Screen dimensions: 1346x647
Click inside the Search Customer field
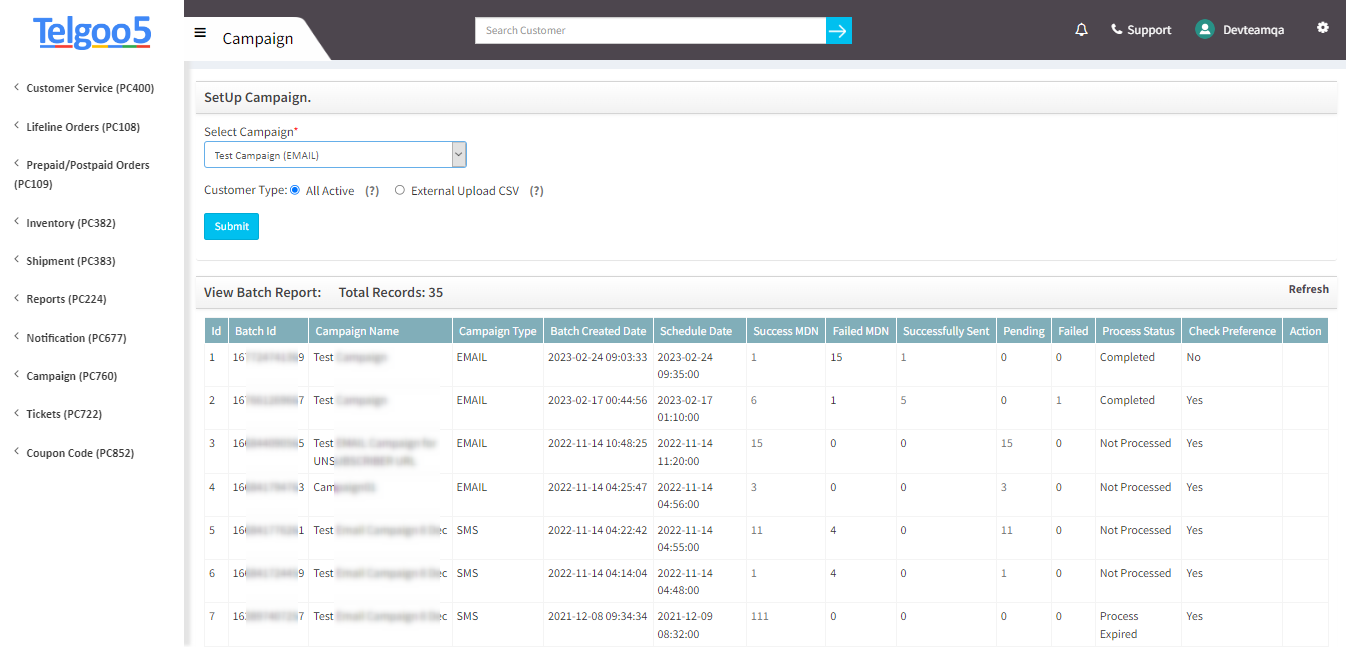(650, 30)
